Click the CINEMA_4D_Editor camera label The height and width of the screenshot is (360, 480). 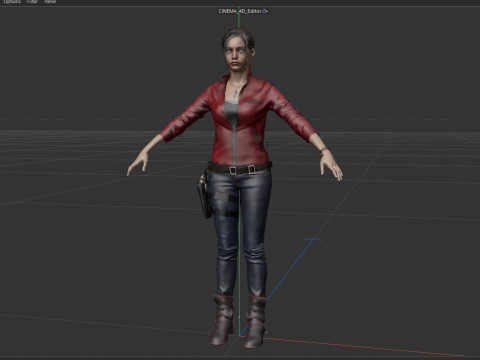pos(243,11)
